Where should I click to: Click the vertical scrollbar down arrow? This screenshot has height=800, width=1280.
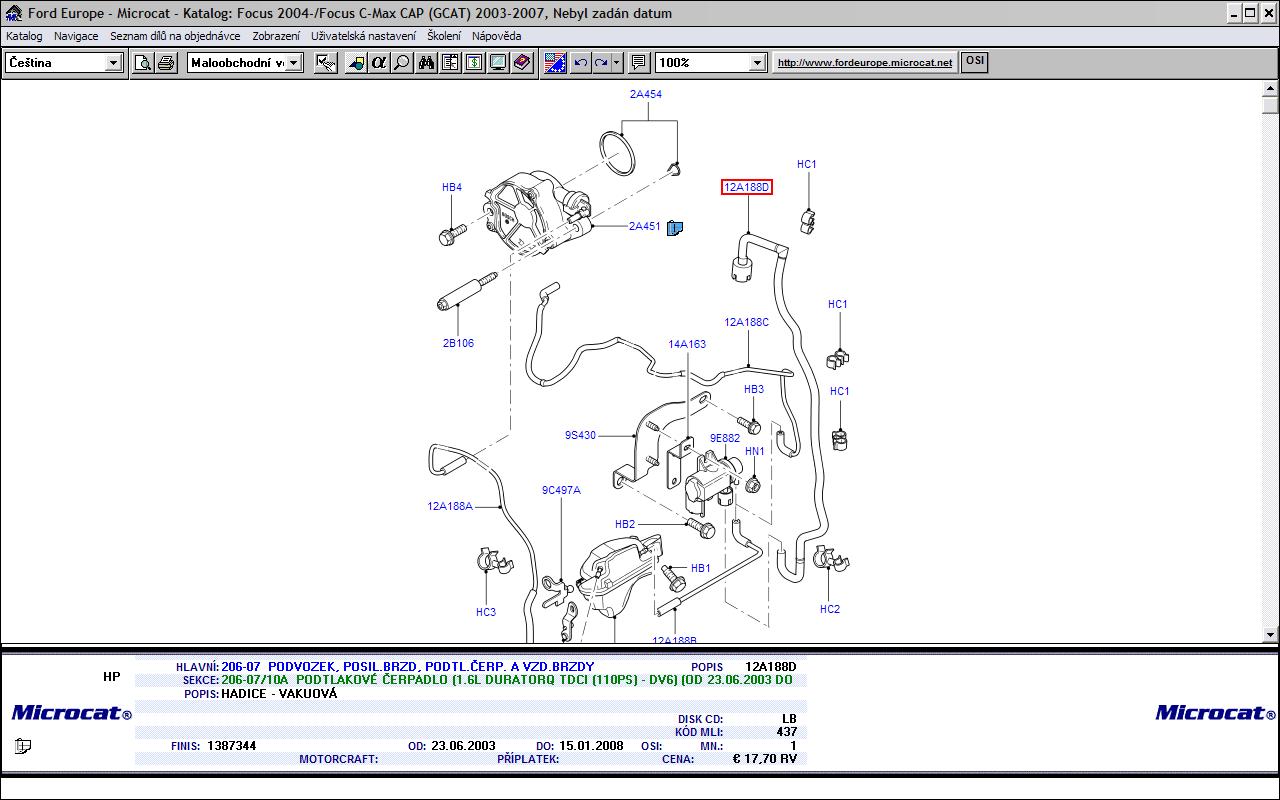tap(1270, 634)
